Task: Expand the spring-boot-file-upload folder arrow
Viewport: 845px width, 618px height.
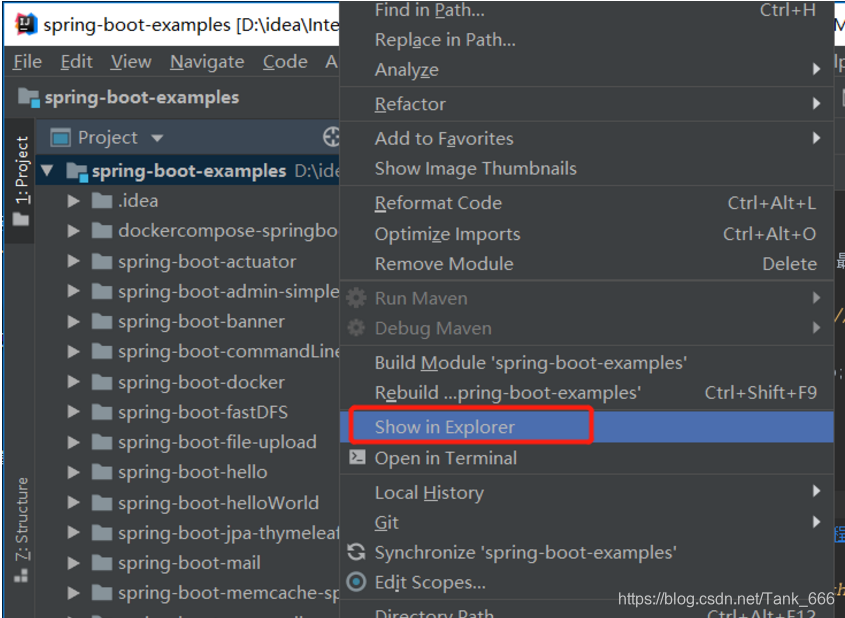Action: pyautogui.click(x=73, y=442)
